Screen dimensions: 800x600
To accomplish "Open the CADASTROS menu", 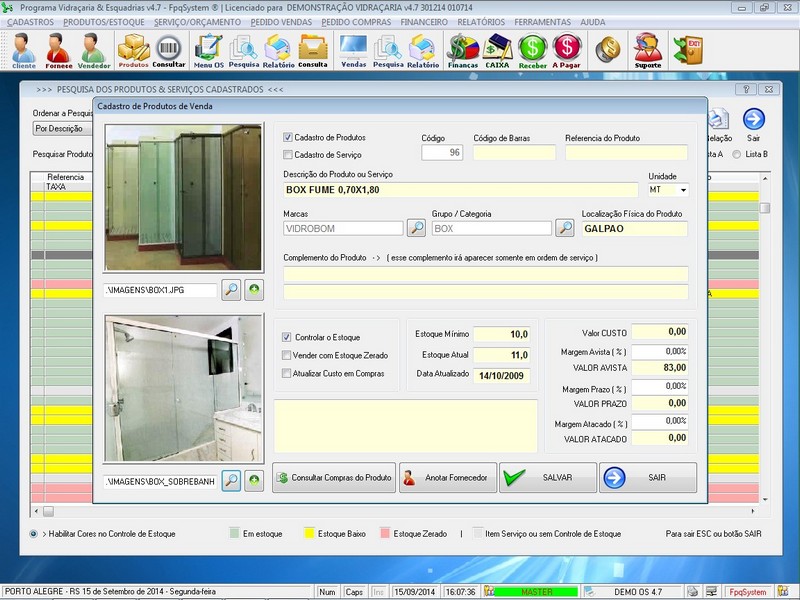I will pos(30,22).
